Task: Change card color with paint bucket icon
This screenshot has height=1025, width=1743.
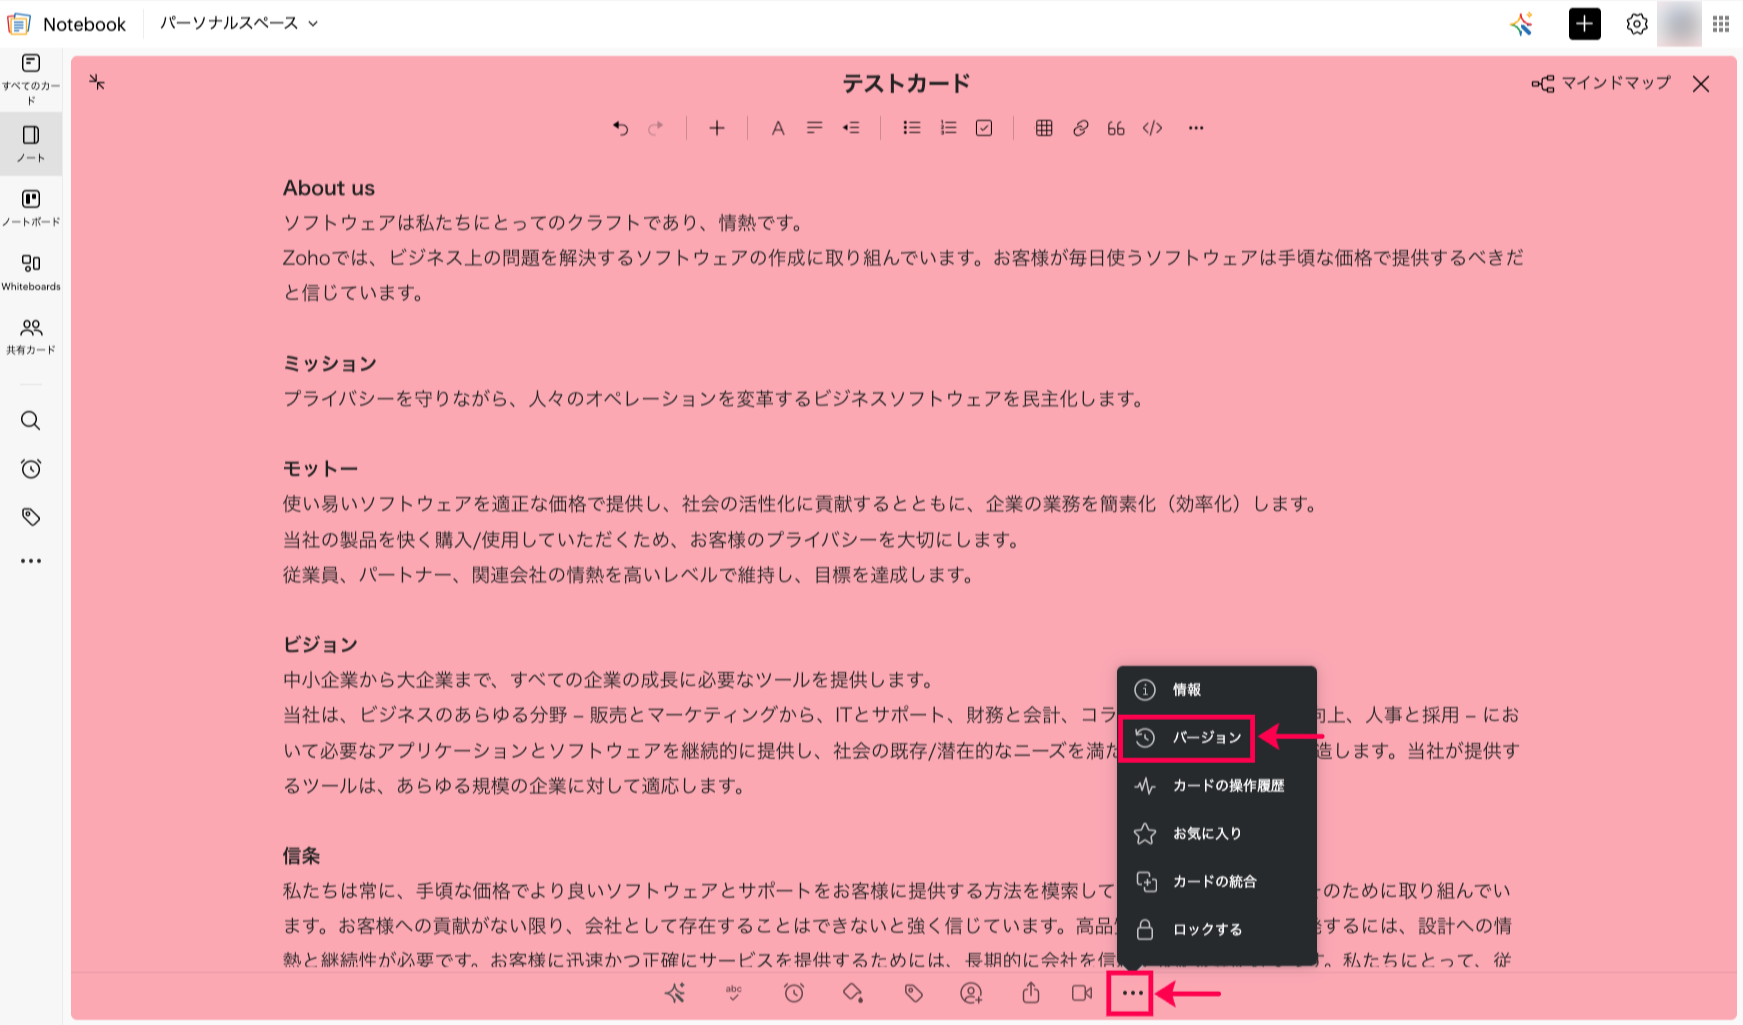Action: [852, 993]
